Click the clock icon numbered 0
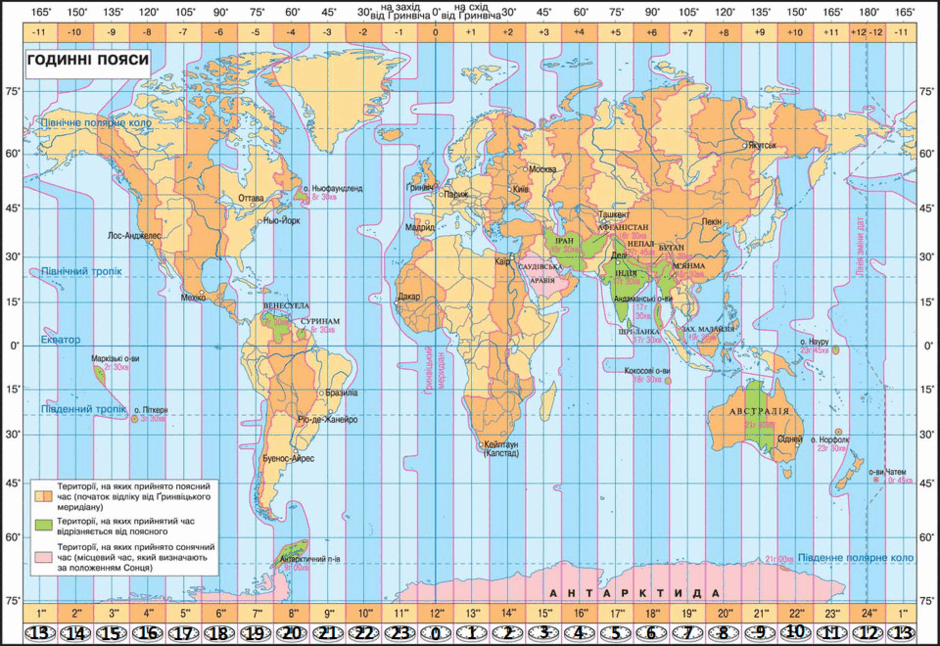This screenshot has width=940, height=646. (436, 633)
